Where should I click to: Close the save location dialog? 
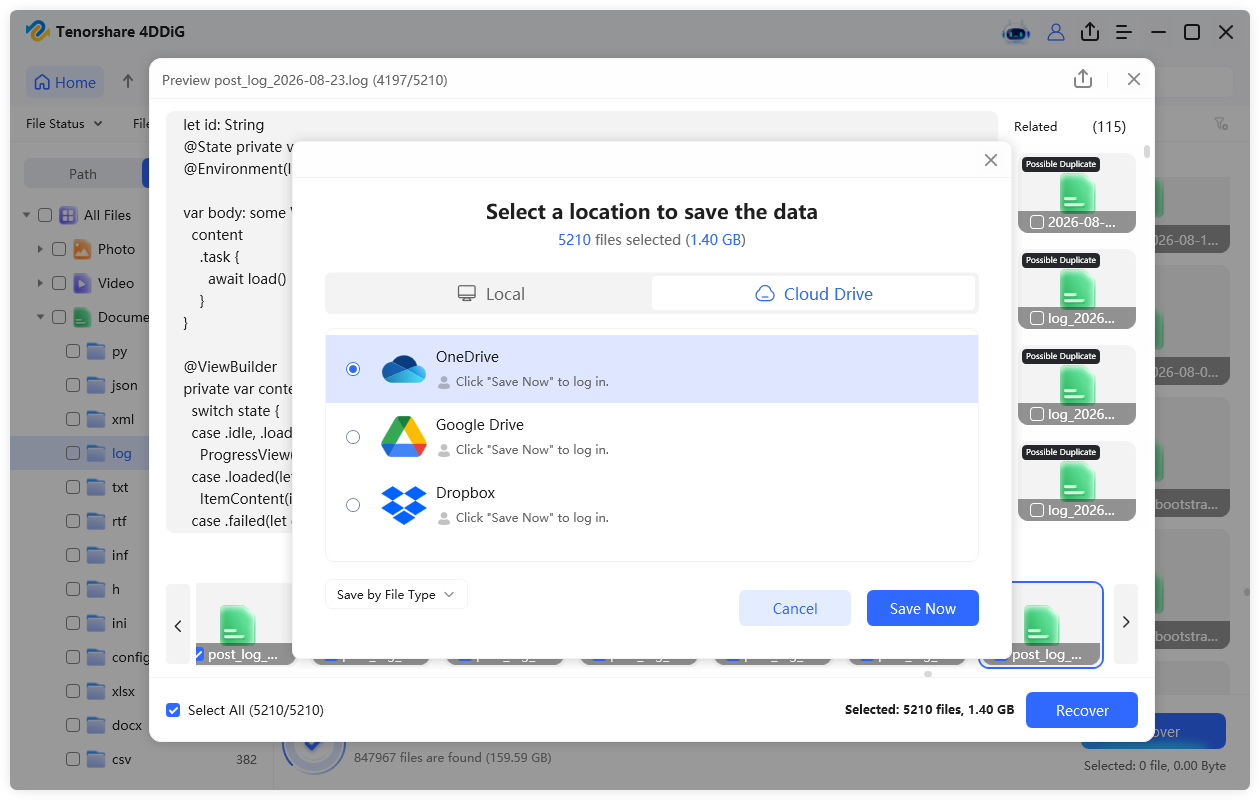[x=991, y=160]
